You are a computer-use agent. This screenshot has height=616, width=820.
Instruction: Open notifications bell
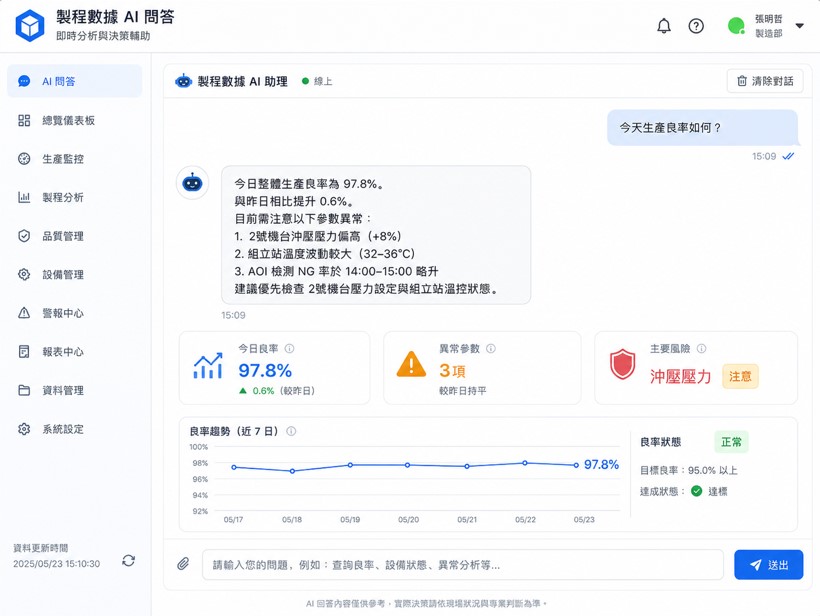click(x=664, y=26)
